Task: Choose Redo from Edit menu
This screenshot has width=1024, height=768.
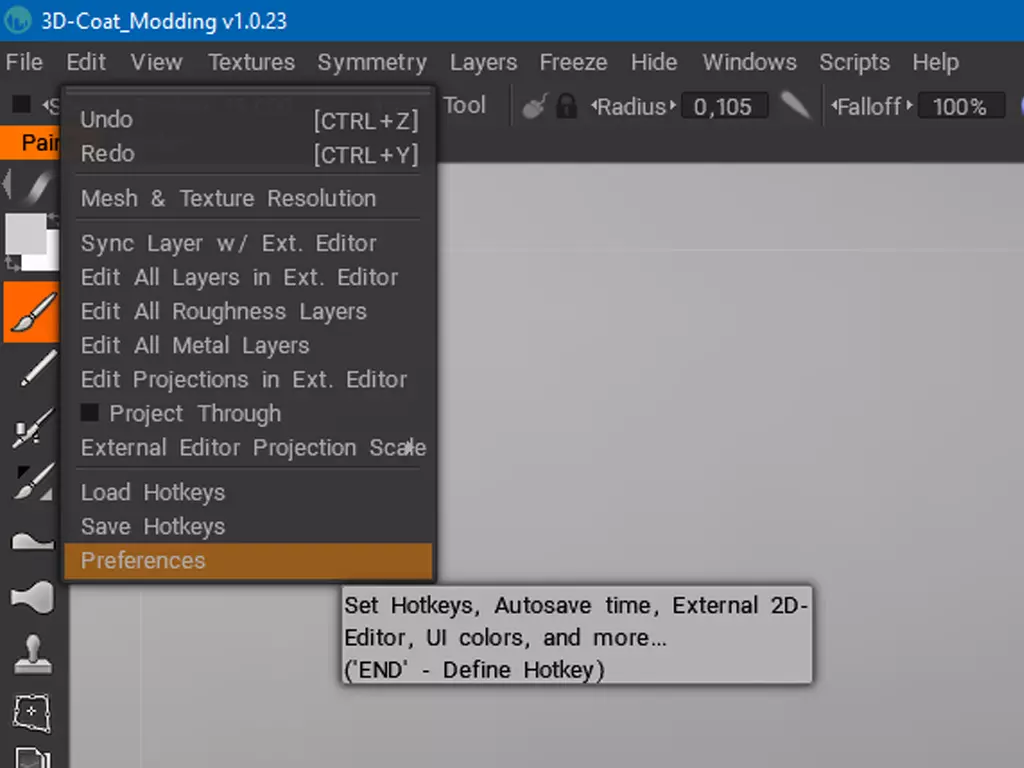Action: [x=249, y=153]
